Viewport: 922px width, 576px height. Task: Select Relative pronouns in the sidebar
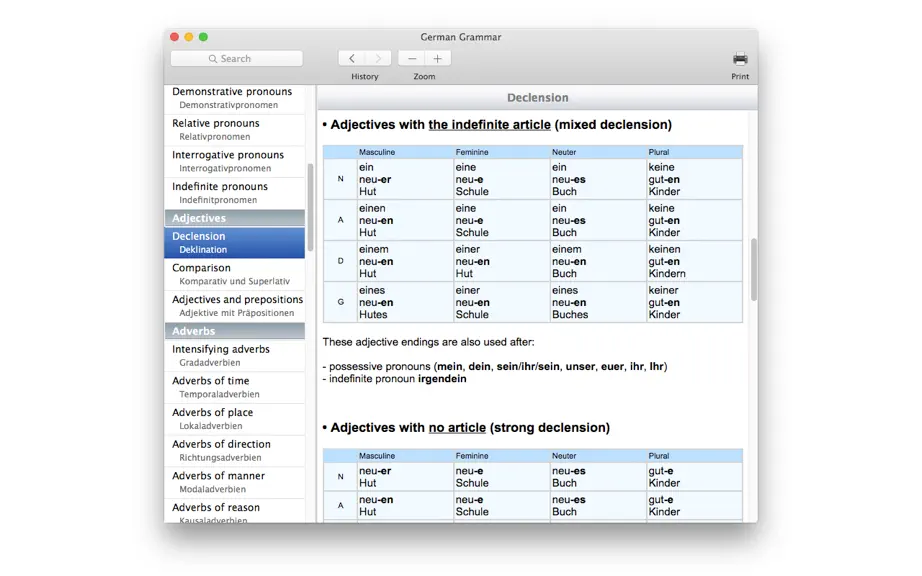click(235, 130)
